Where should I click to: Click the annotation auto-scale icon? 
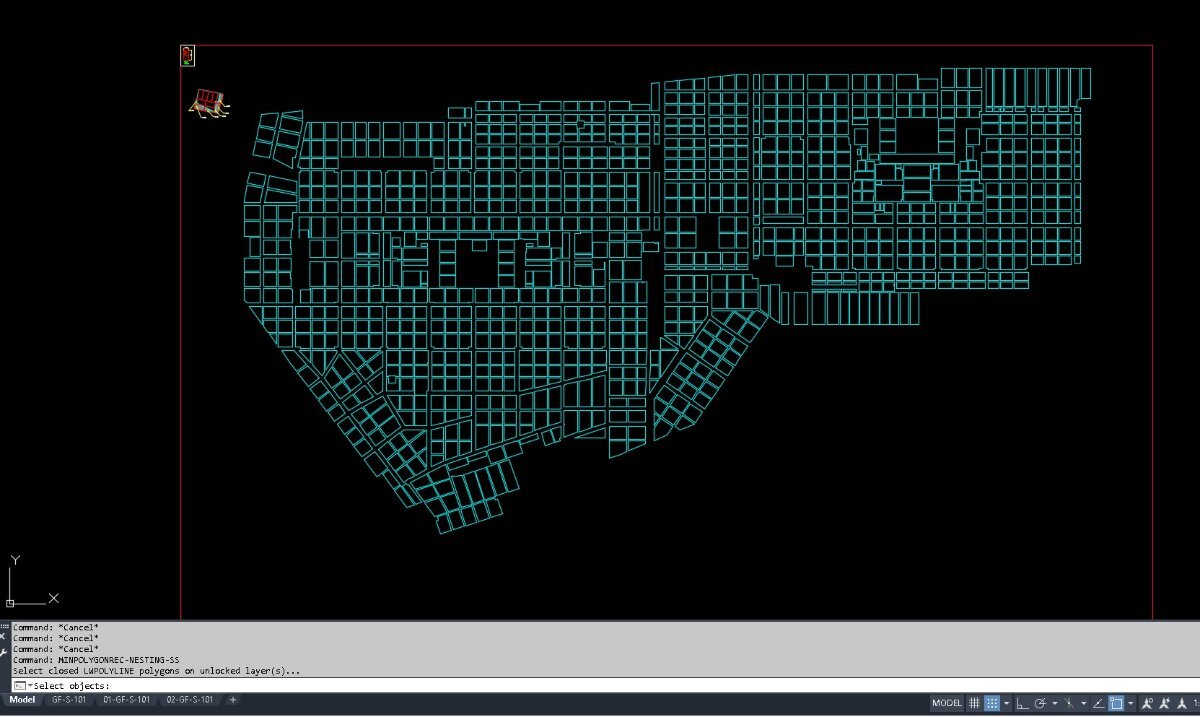(1163, 703)
